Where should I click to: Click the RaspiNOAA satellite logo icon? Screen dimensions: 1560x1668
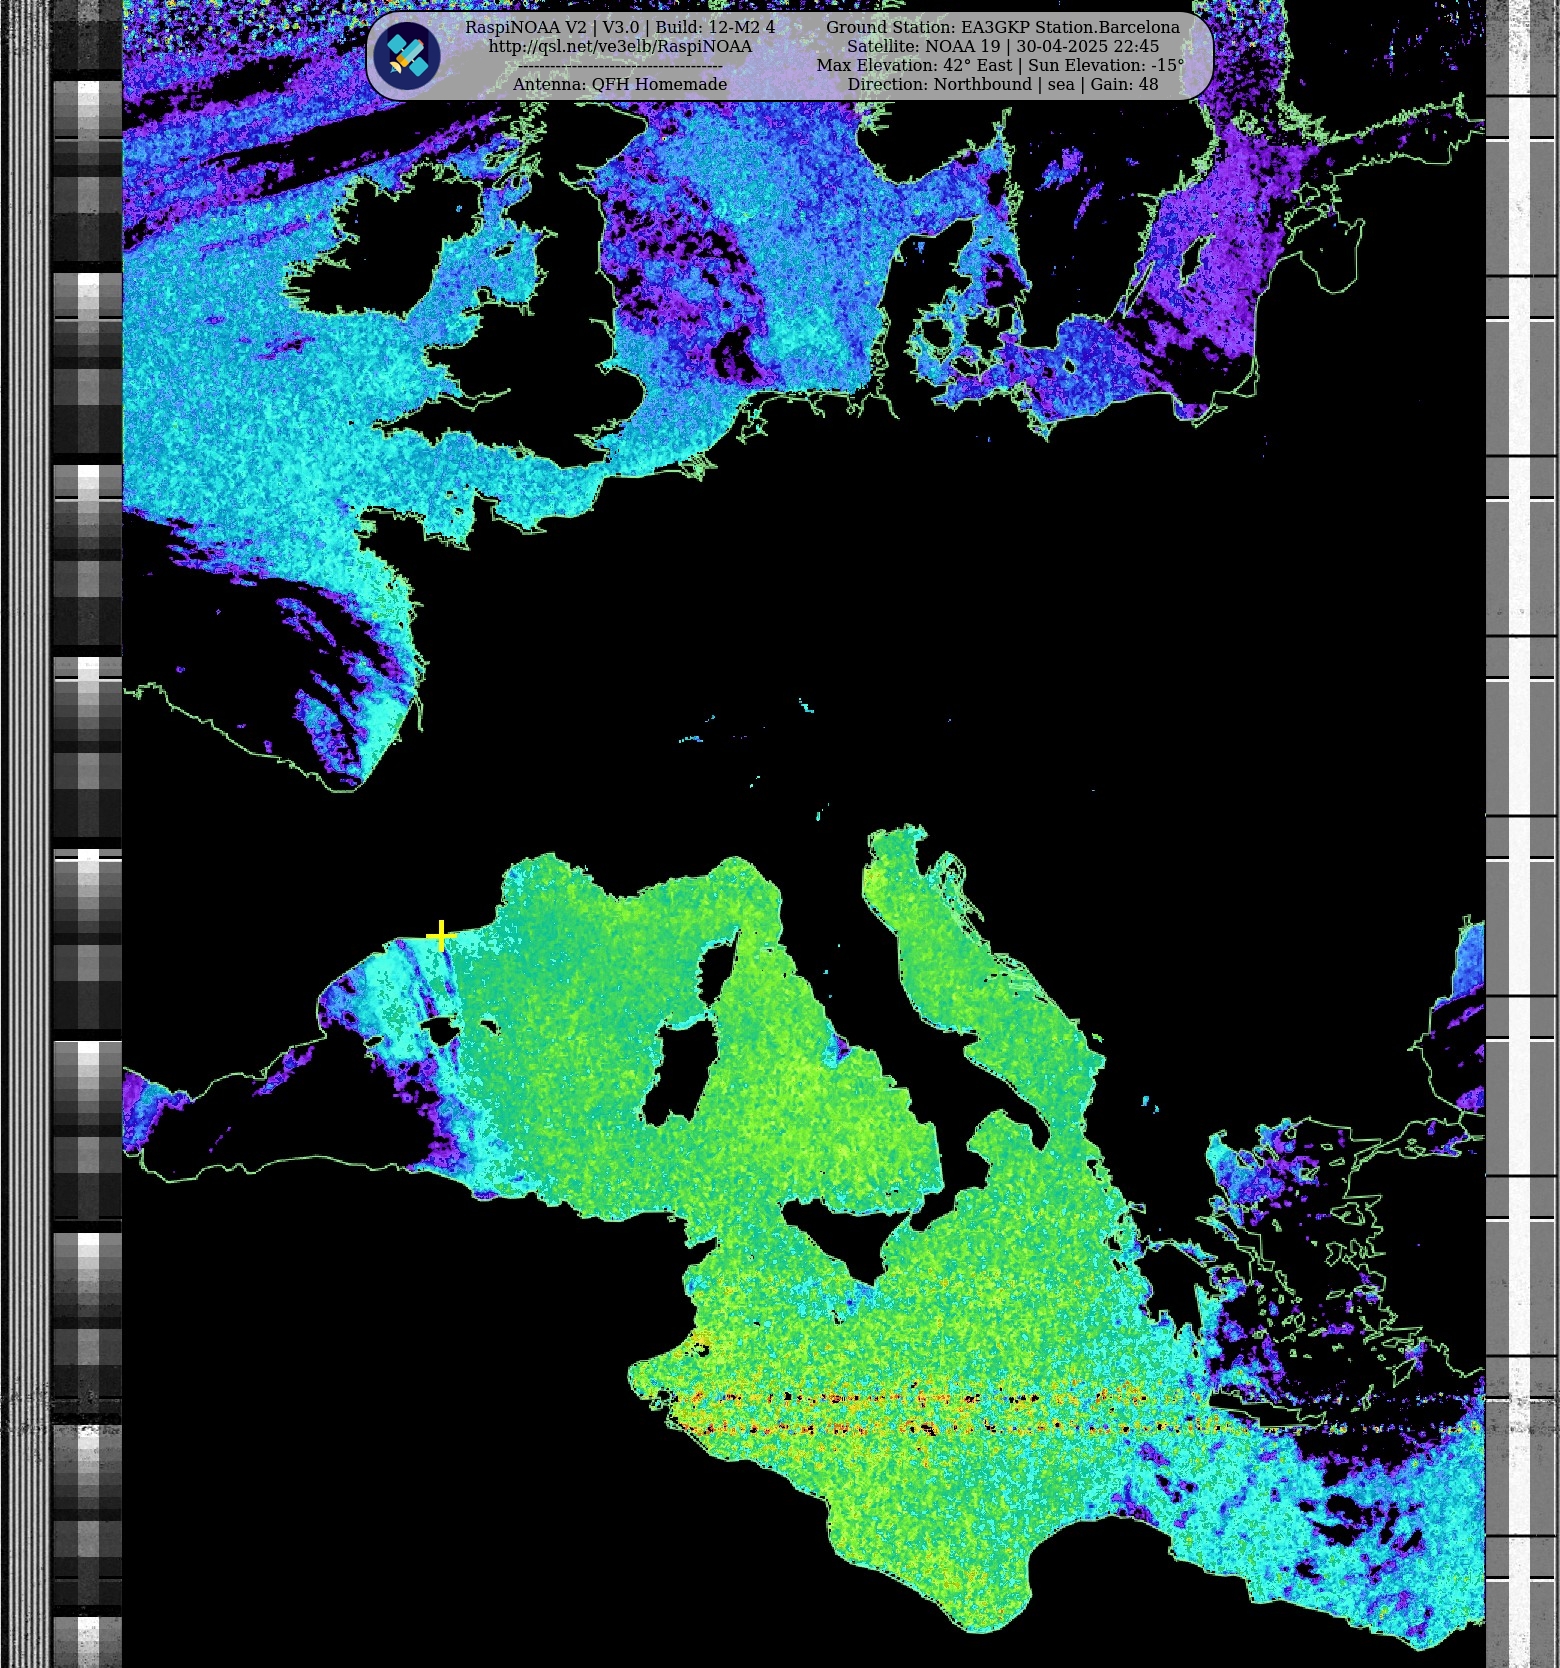(x=407, y=56)
